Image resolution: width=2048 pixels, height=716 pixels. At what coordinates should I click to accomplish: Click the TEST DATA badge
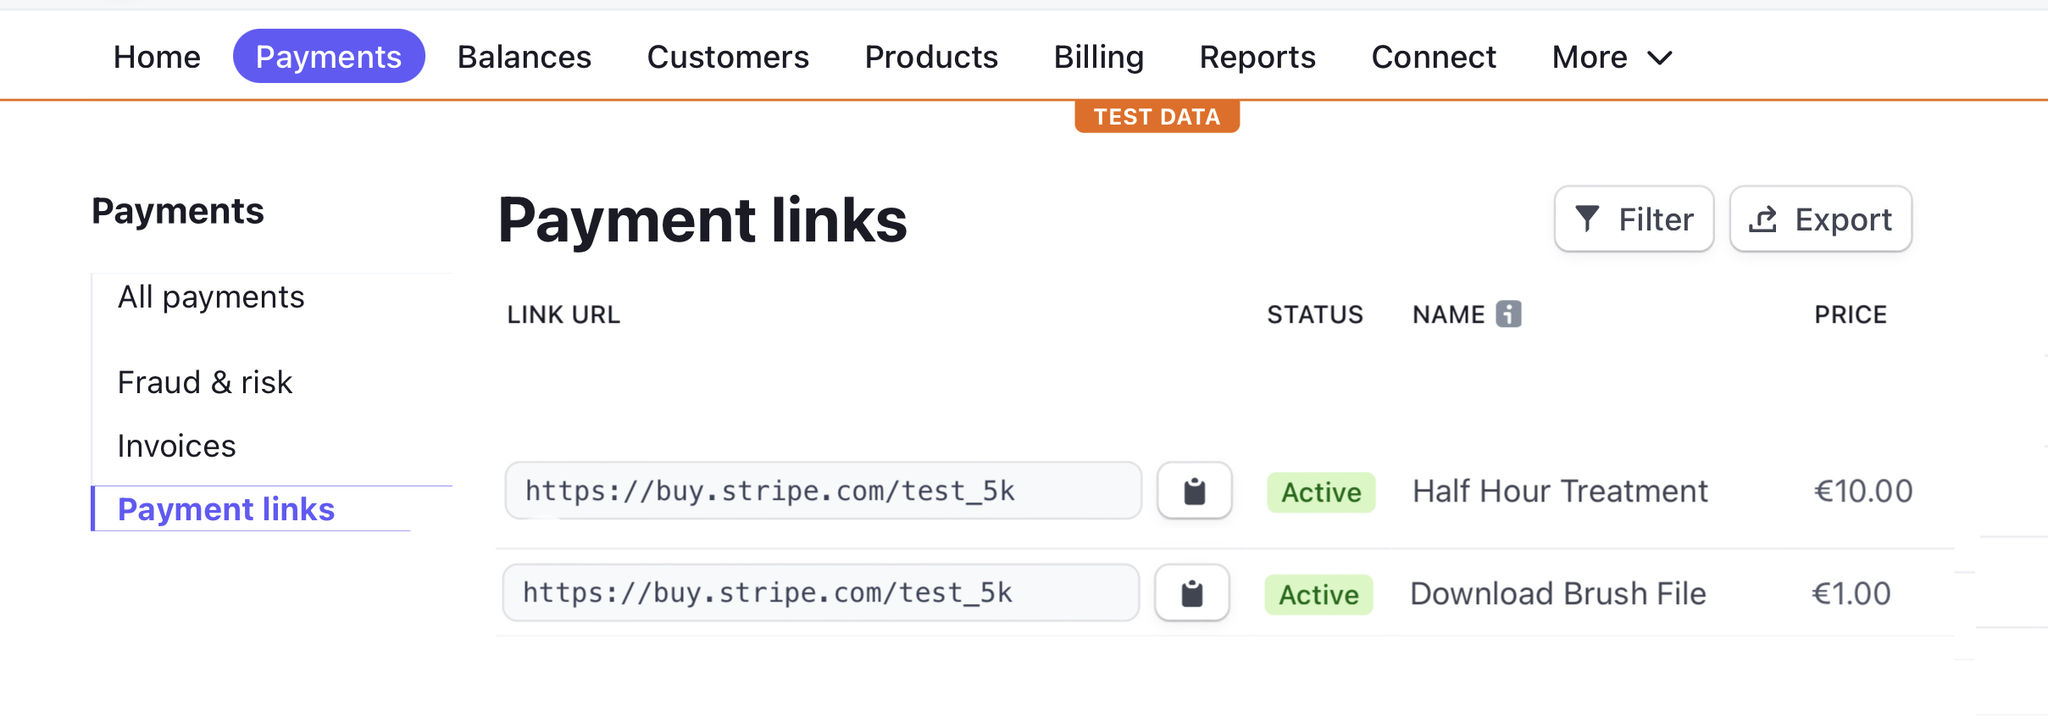tap(1156, 116)
